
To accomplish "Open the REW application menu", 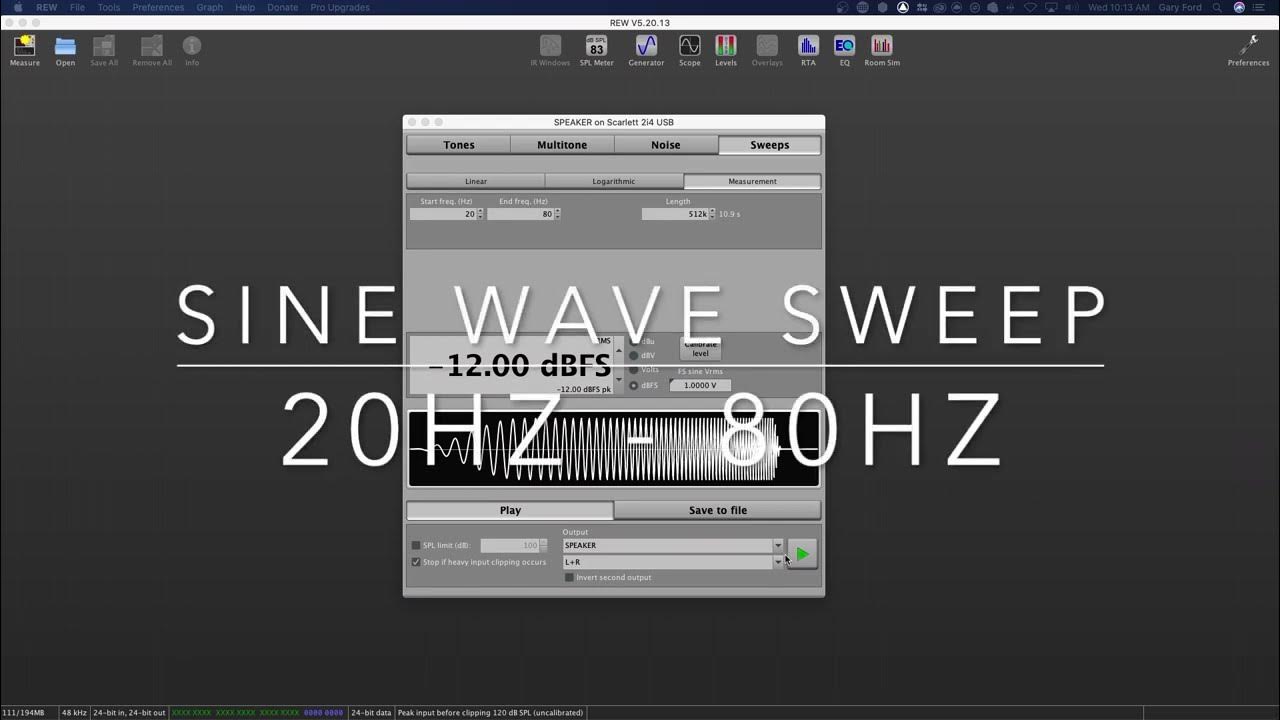I will pyautogui.click(x=47, y=7).
